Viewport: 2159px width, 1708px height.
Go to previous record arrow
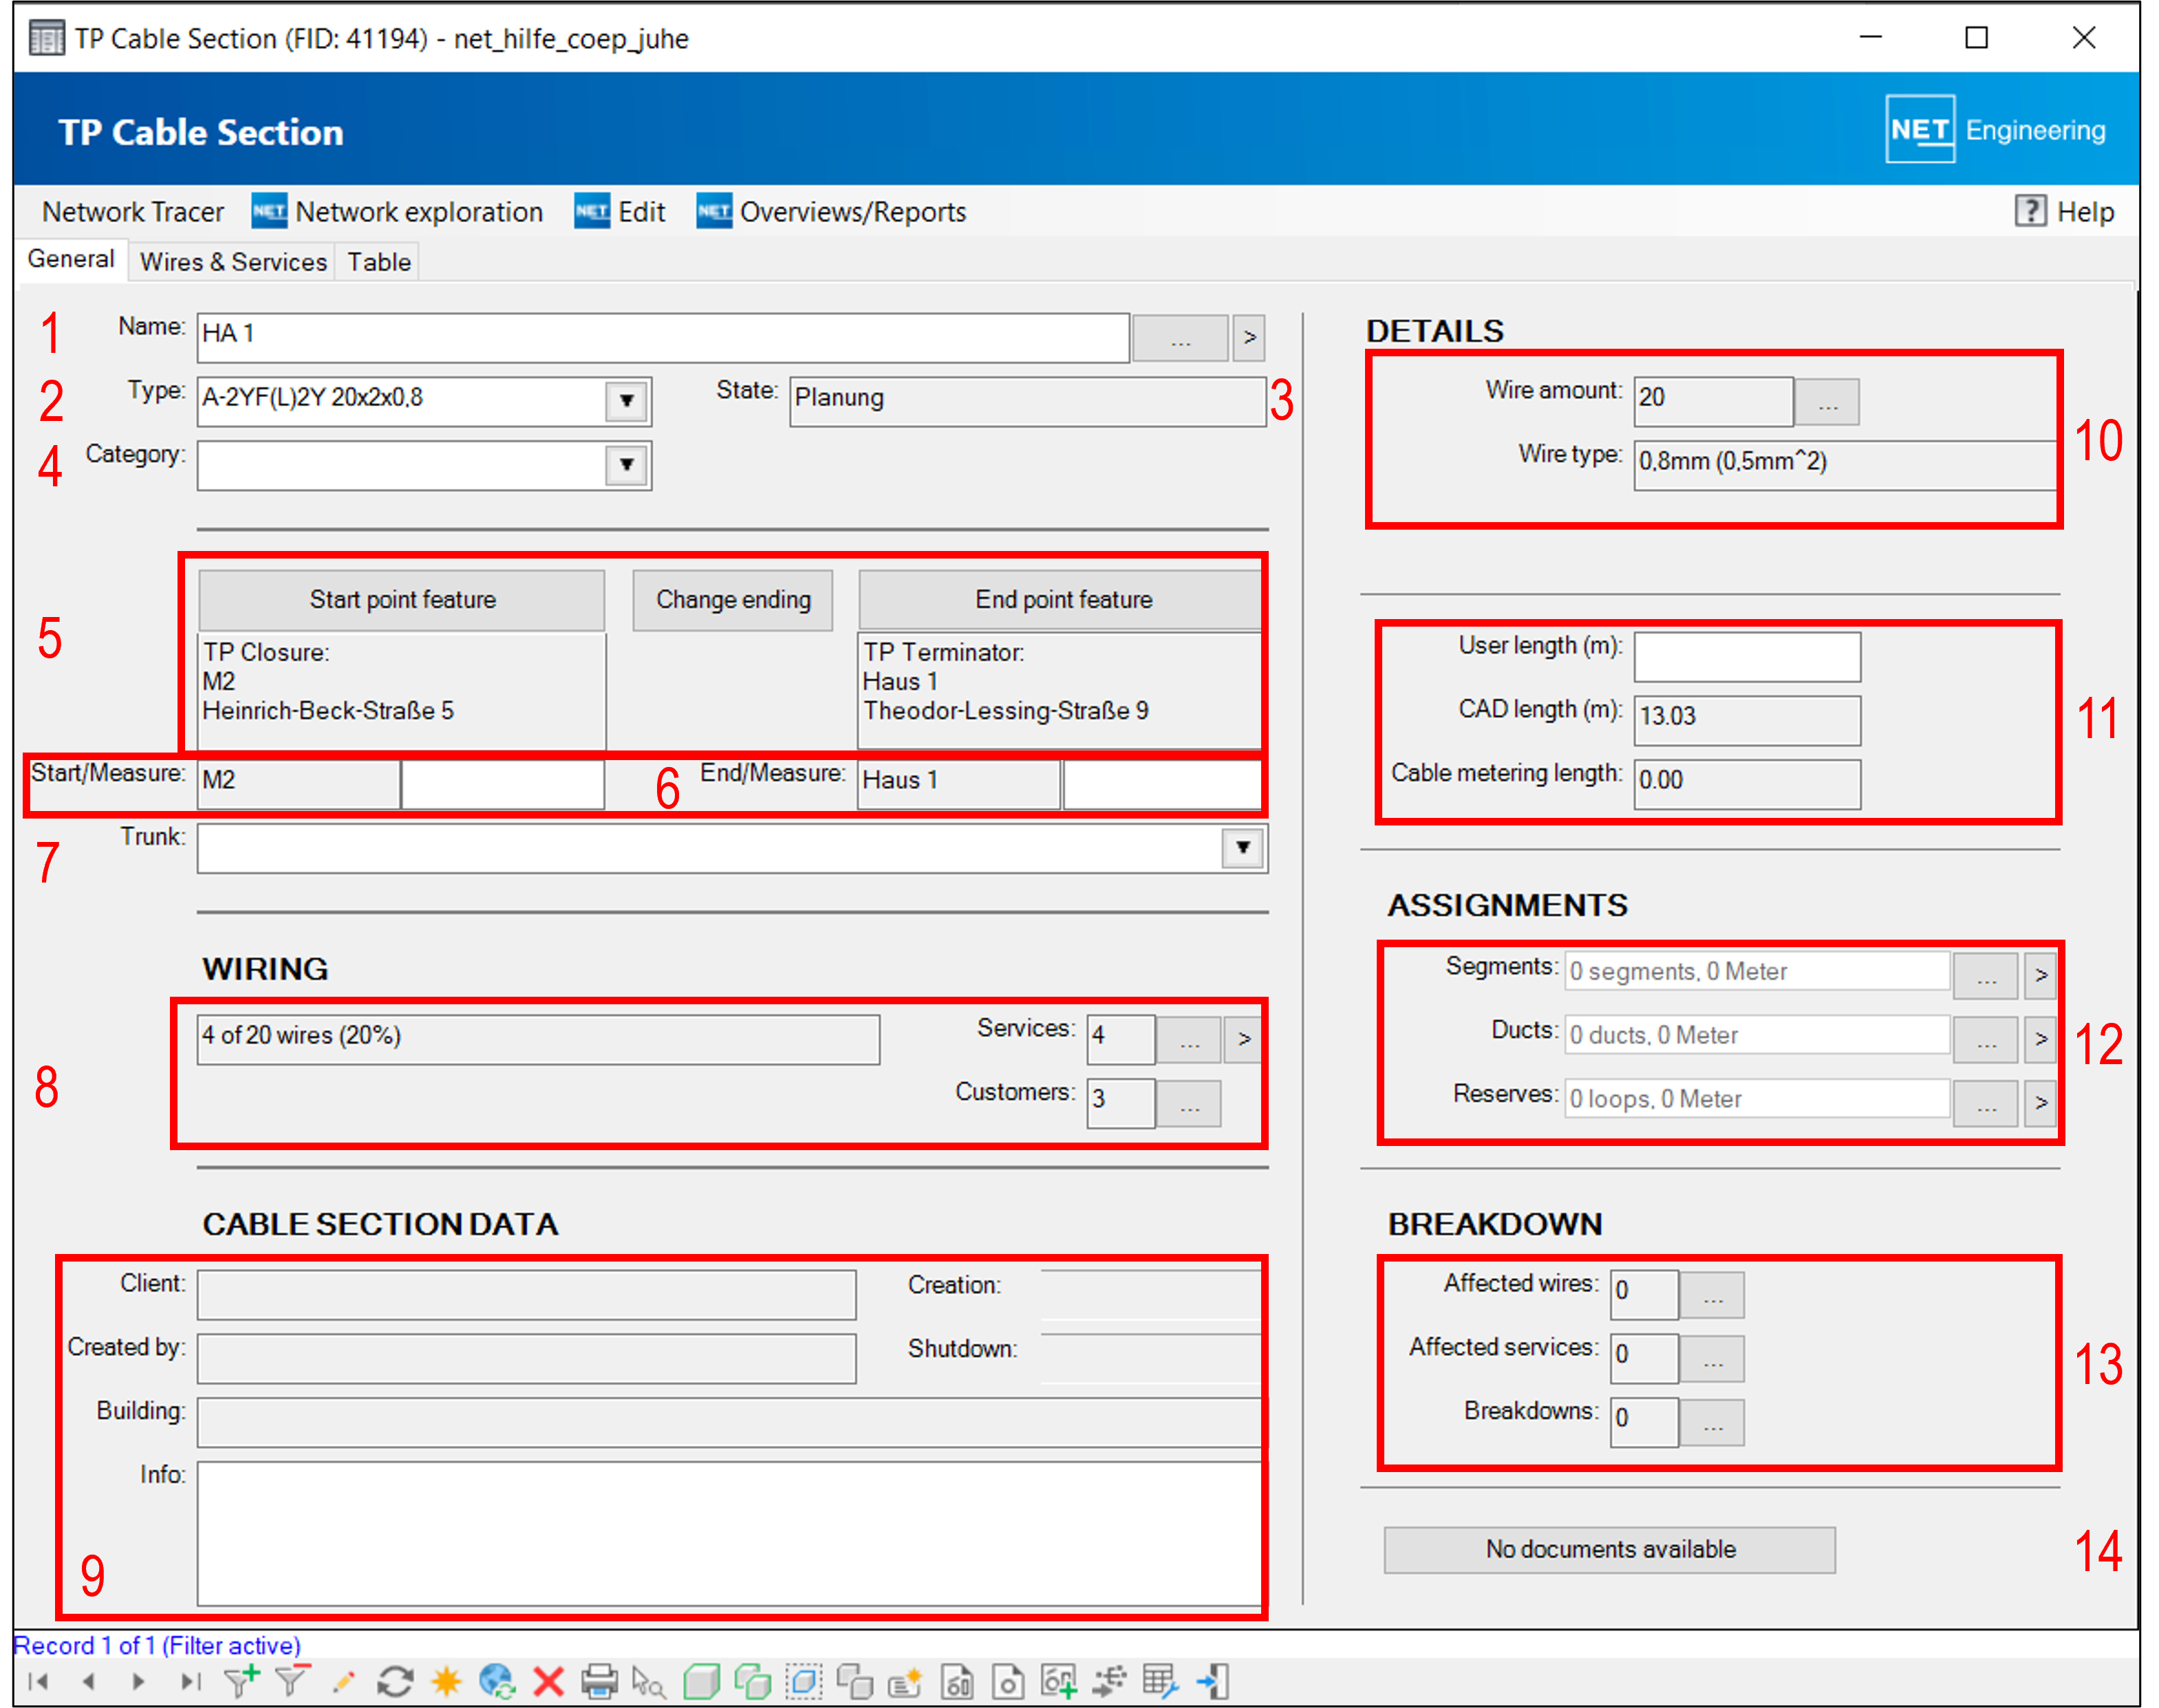click(x=88, y=1681)
